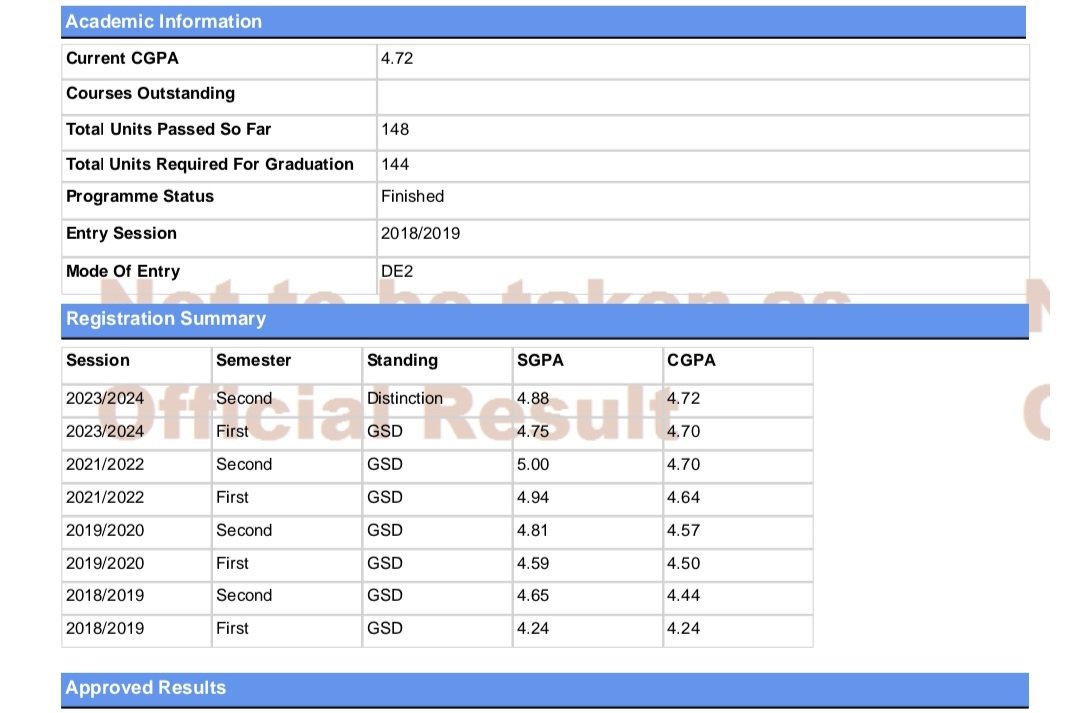Select the SGPA value 4.65

(533, 595)
